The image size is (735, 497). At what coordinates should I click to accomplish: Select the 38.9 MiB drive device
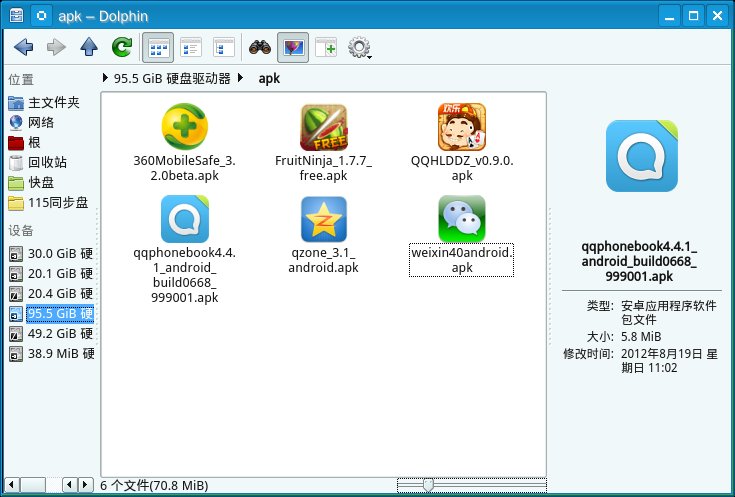click(52, 354)
